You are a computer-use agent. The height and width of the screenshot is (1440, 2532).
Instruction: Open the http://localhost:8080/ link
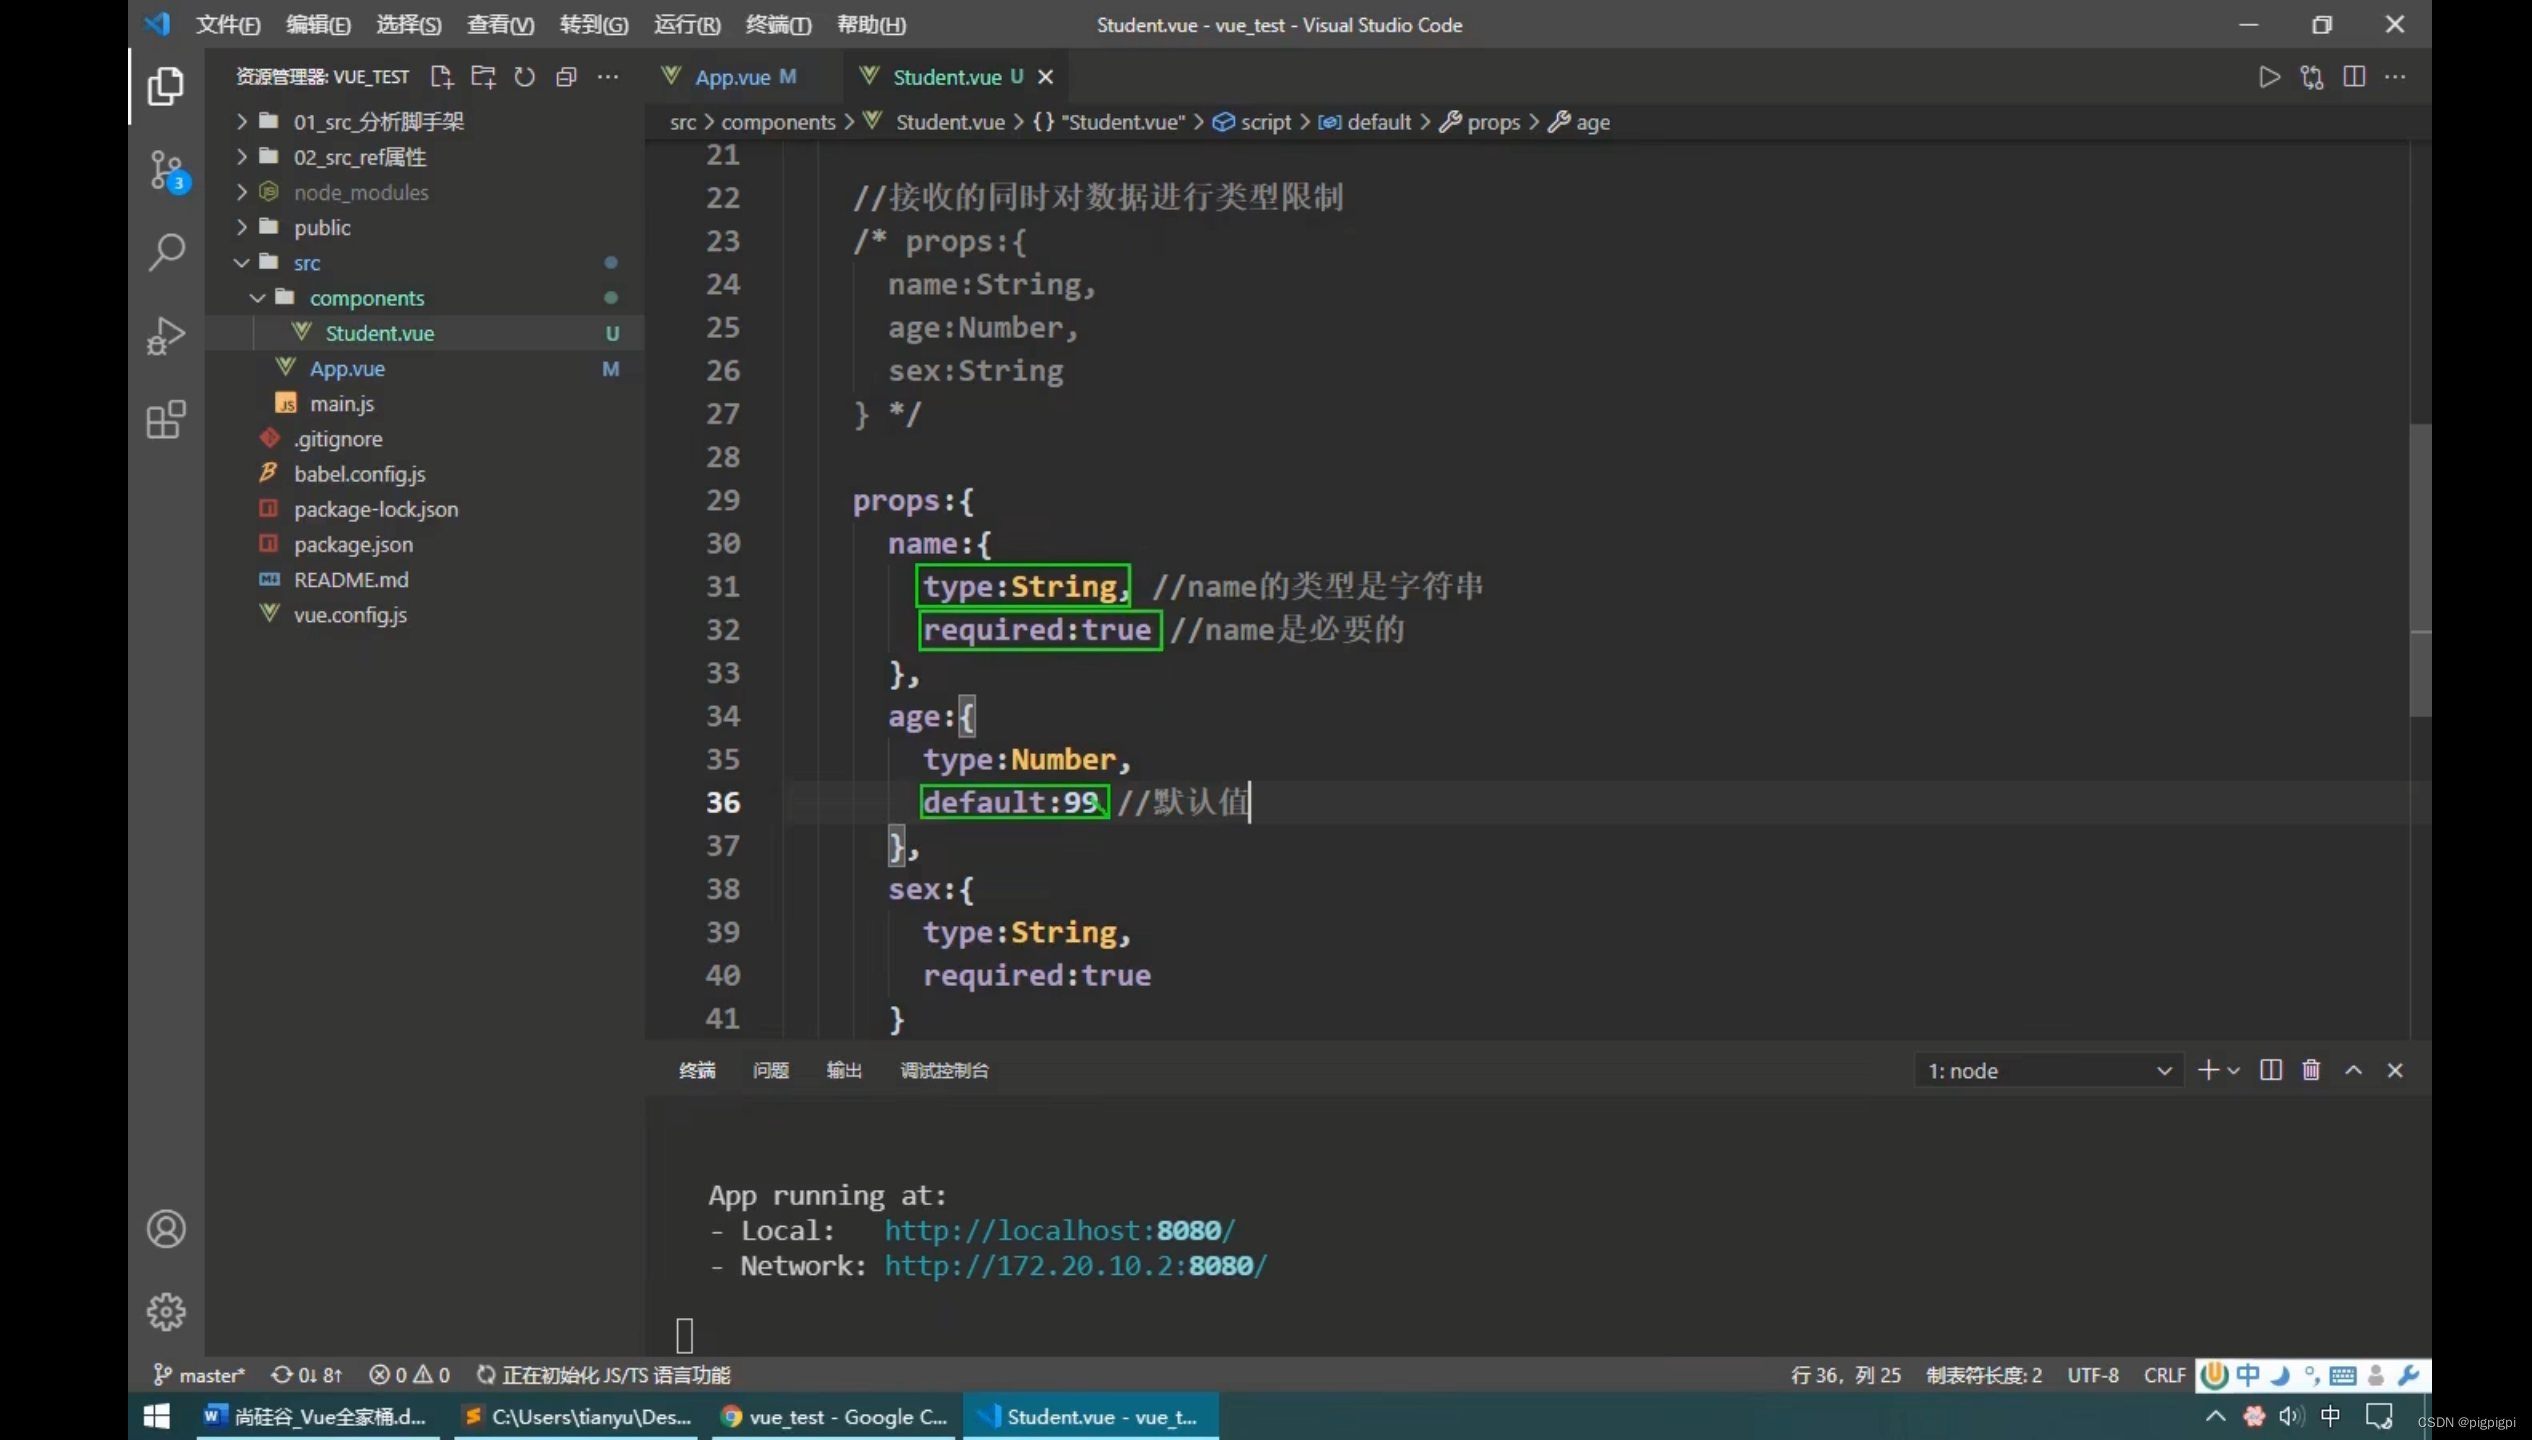click(1060, 1230)
